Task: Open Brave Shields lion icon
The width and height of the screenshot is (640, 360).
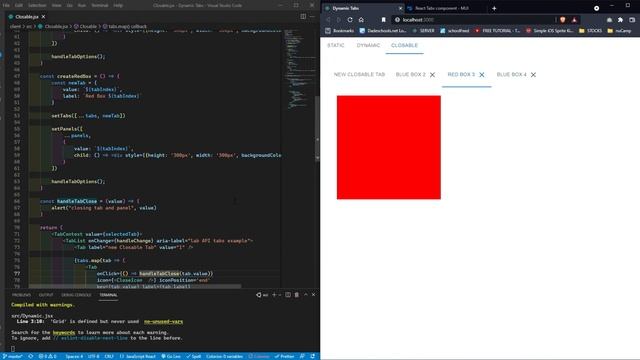Action: click(x=563, y=20)
